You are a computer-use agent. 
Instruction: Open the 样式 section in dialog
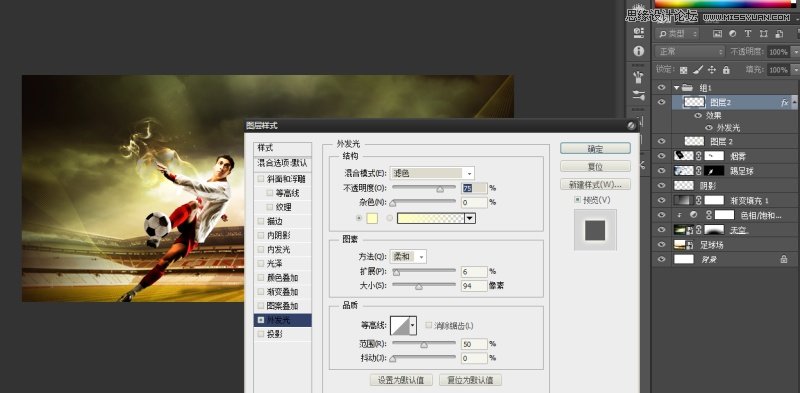(282, 148)
